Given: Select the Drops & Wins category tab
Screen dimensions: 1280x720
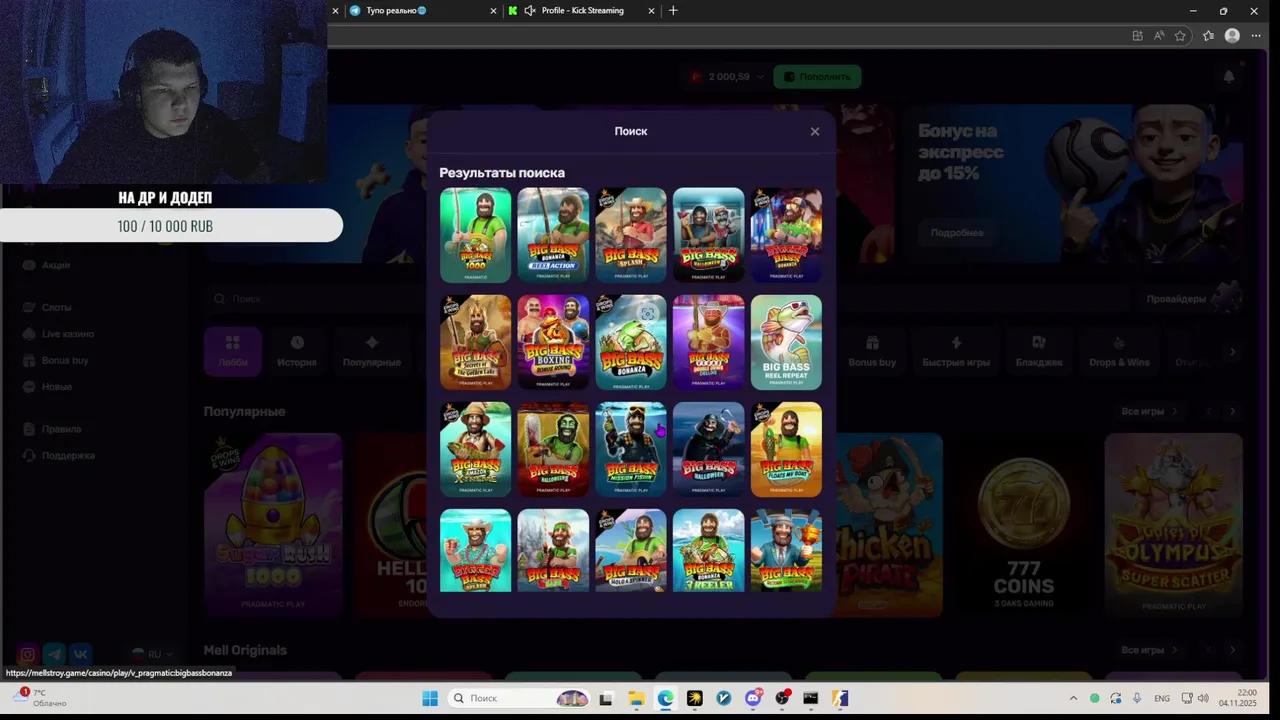Looking at the screenshot, I should tap(1119, 352).
